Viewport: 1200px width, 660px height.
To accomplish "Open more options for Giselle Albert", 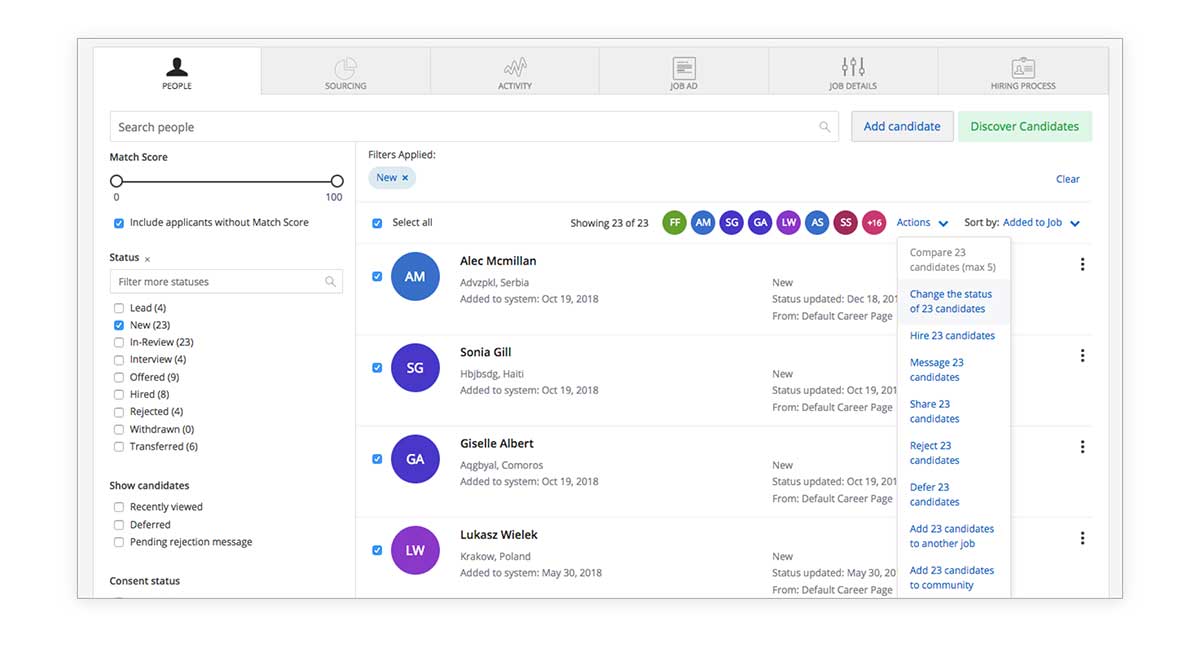I will pos(1082,447).
